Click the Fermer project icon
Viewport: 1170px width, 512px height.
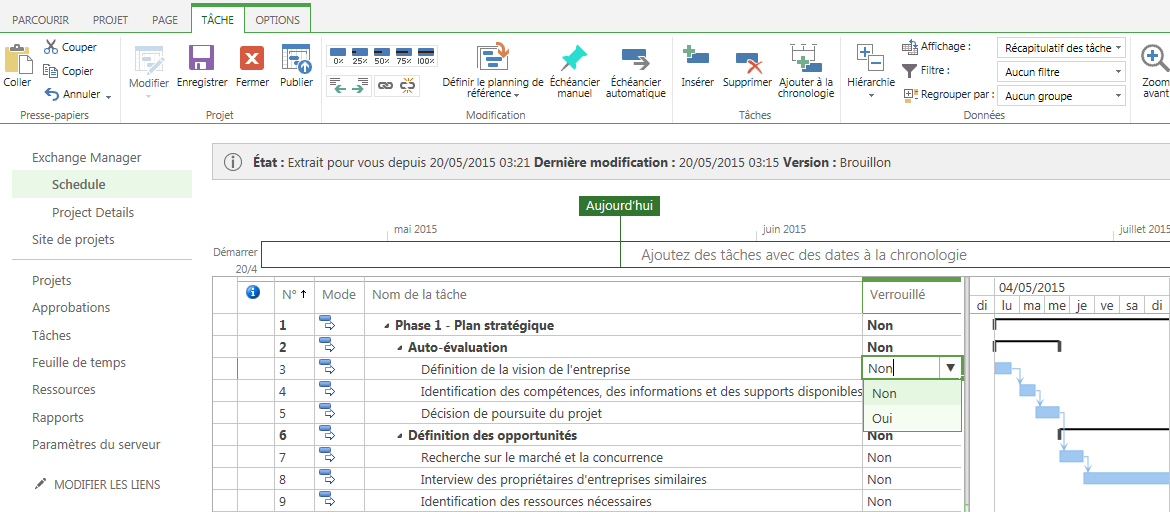coord(252,59)
